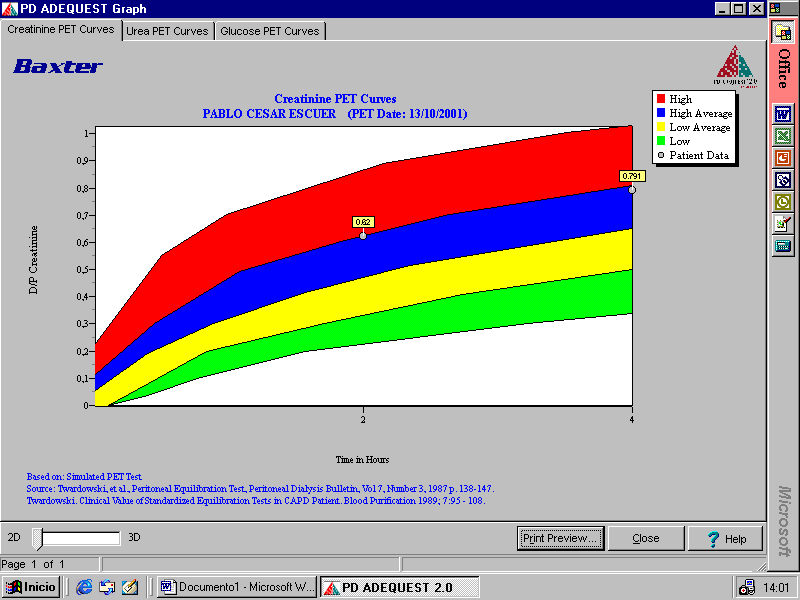Click the Office bar control icon at top

[783, 32]
